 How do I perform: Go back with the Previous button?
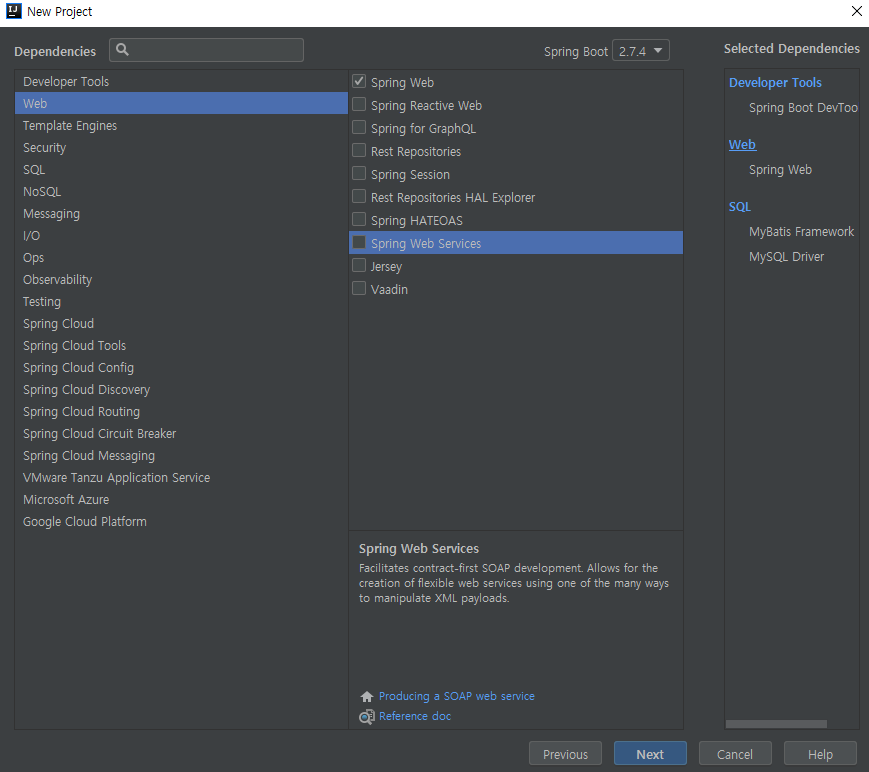[565, 754]
